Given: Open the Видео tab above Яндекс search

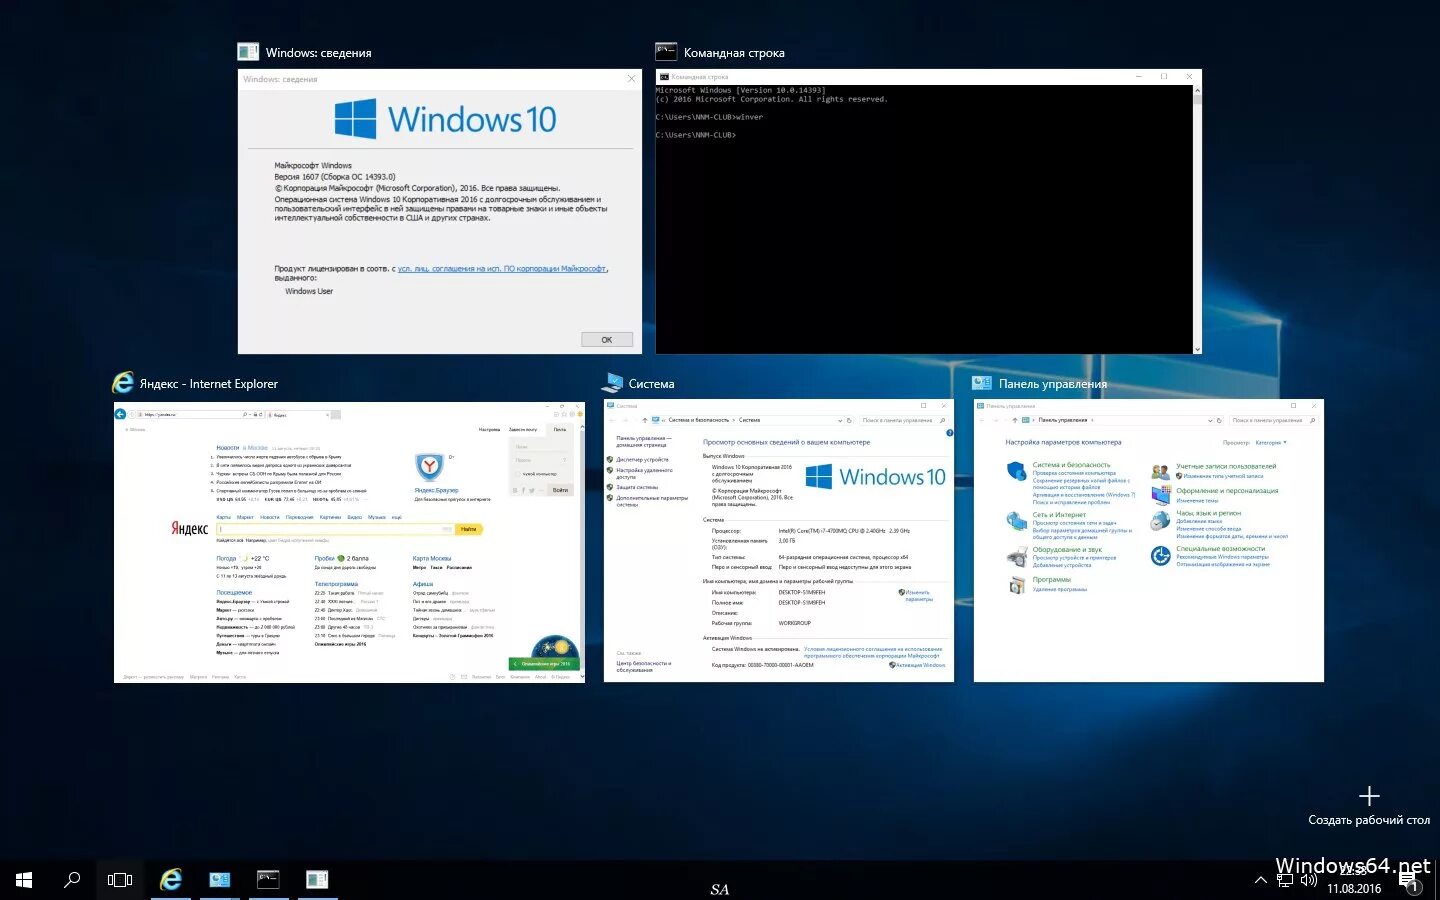Looking at the screenshot, I should [354, 517].
